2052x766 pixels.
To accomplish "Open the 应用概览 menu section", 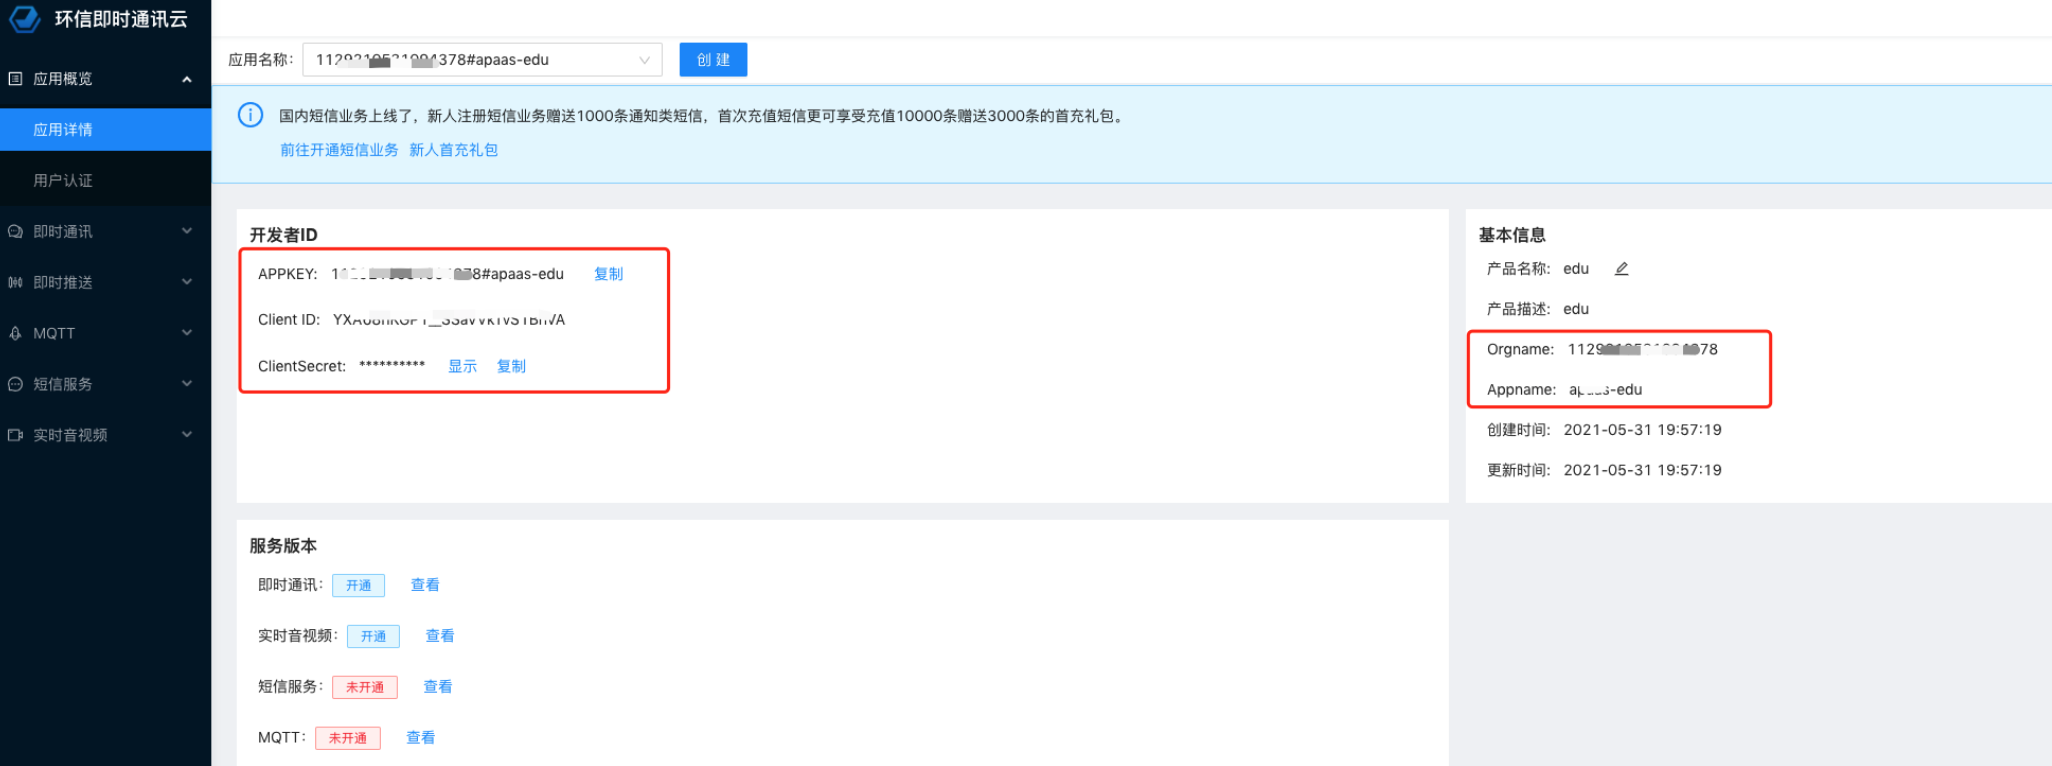I will click(106, 79).
